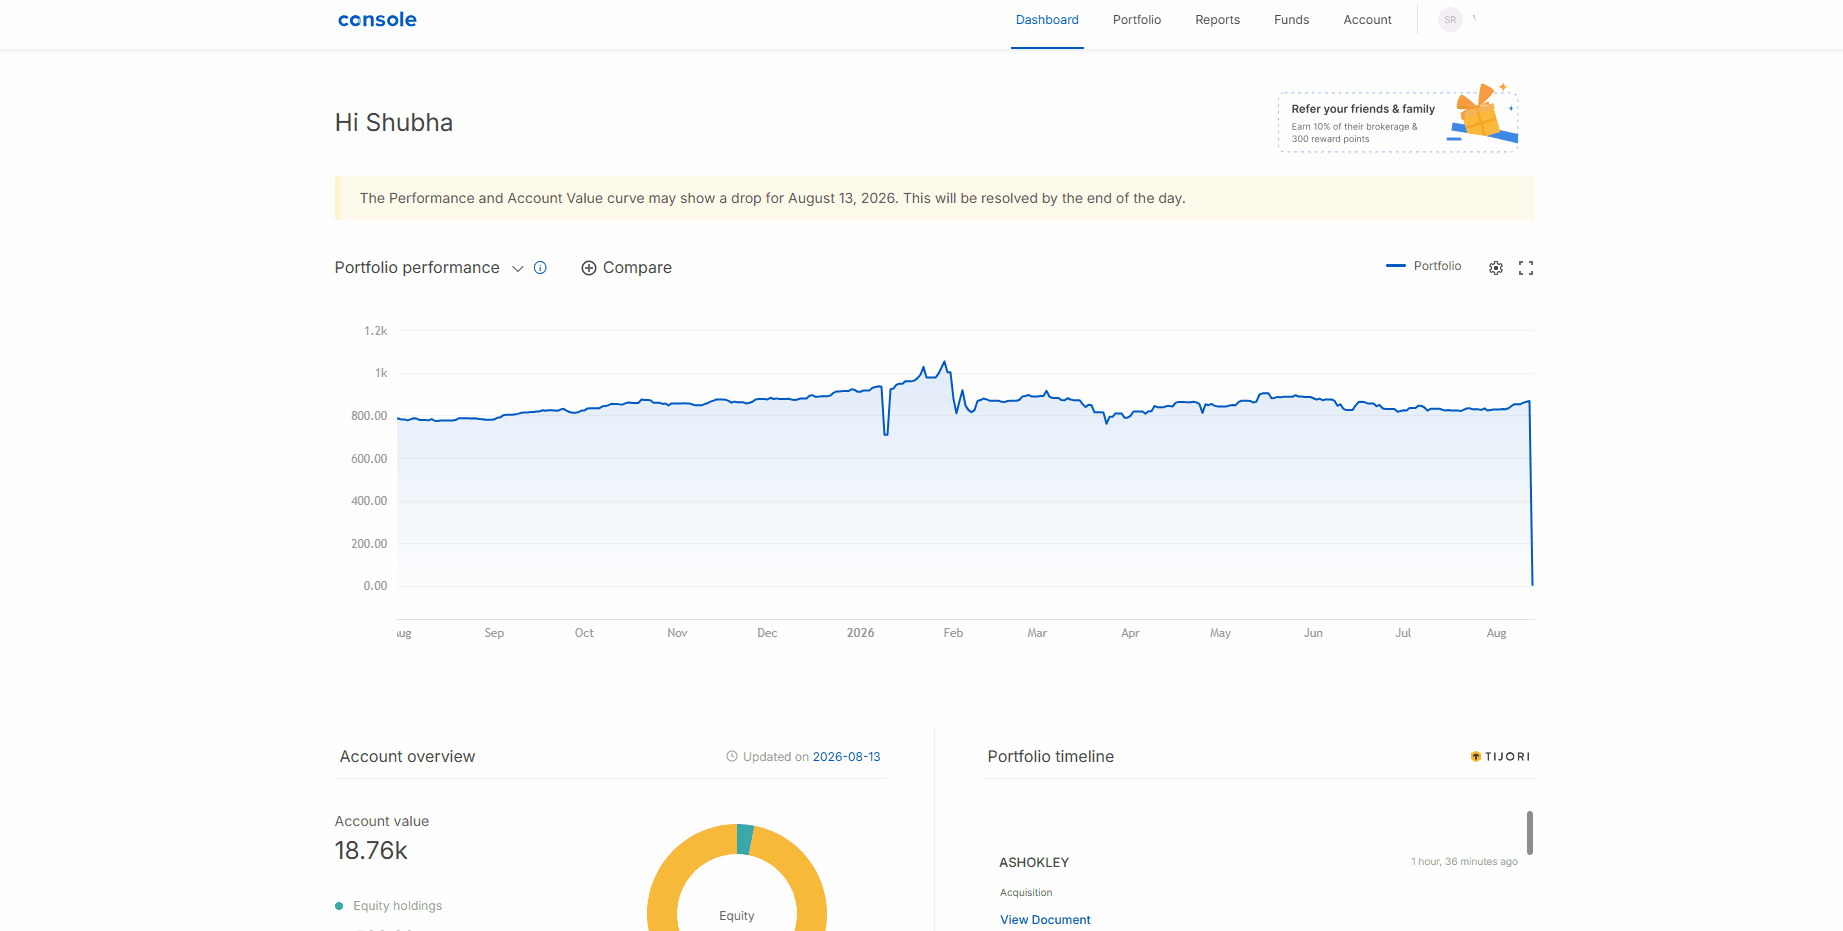Image resolution: width=1843 pixels, height=931 pixels.
Task: Toggle the Equity holdings legend entry
Action: click(388, 906)
